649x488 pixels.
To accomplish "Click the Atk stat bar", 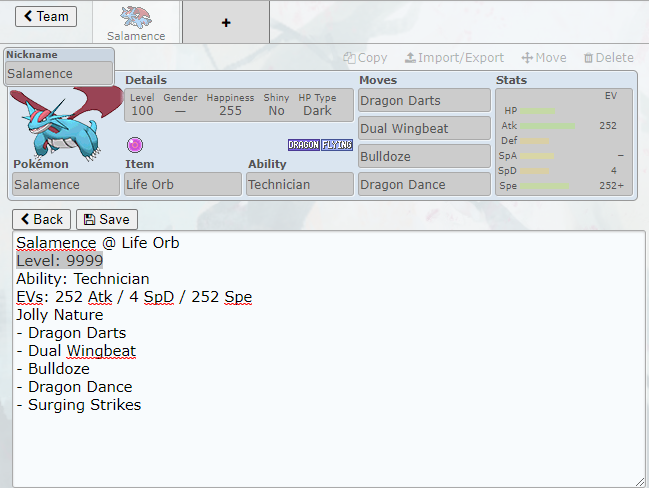I will 548,126.
